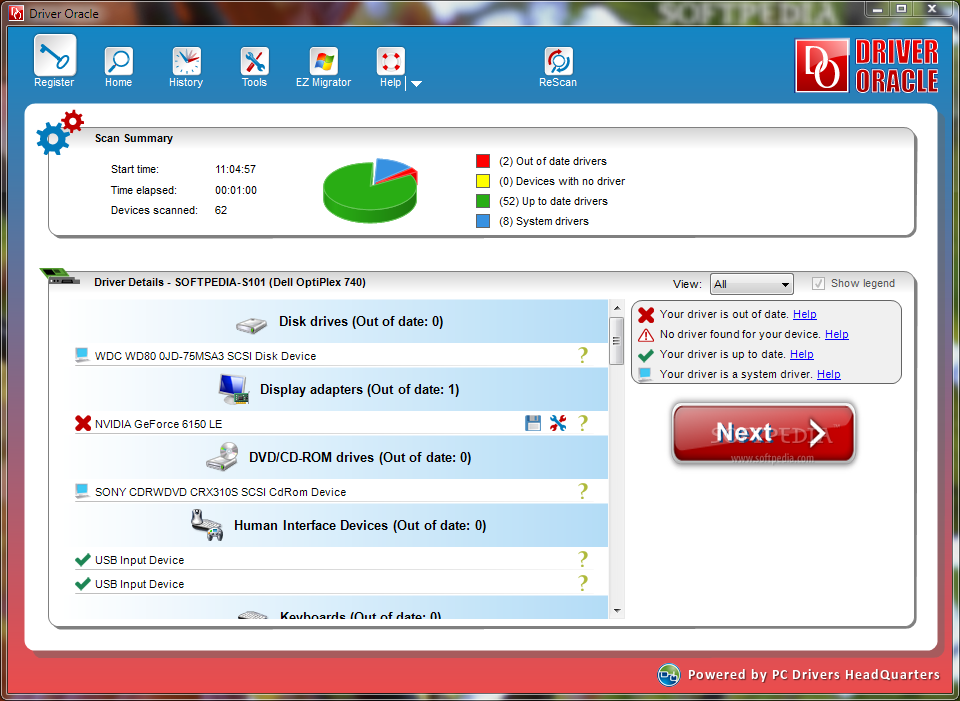
Task: Open Help link for up to date driver
Action: point(801,354)
